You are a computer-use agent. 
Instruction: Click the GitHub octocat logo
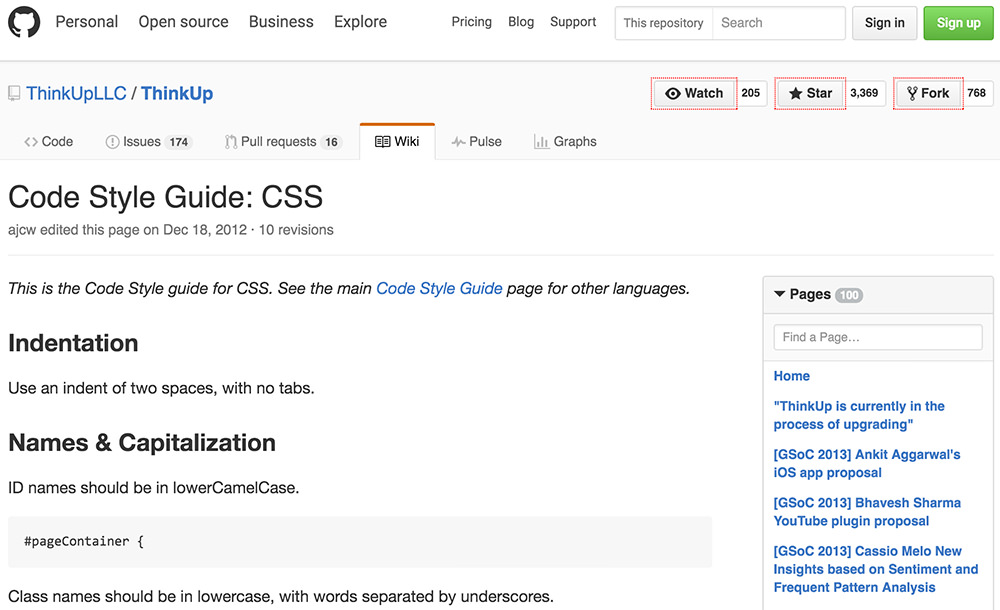24,22
